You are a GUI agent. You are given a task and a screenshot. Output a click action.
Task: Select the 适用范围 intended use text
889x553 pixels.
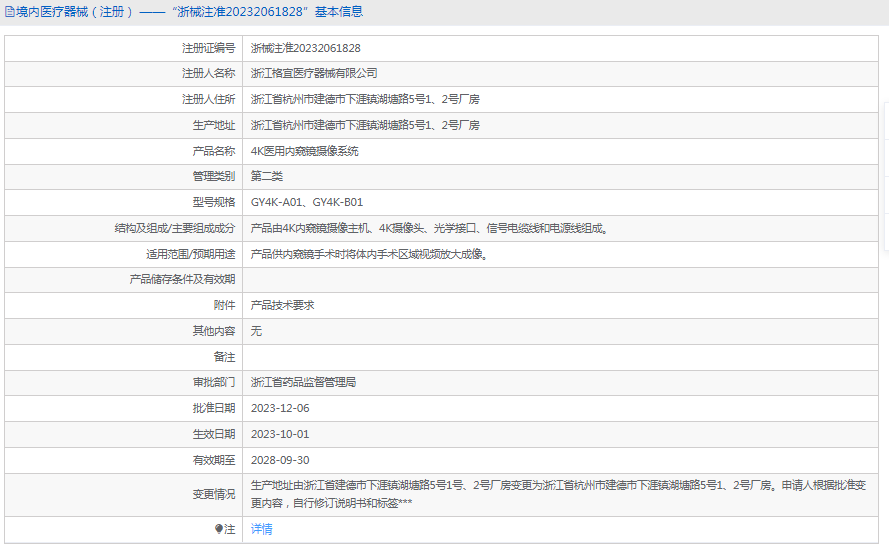coord(369,254)
